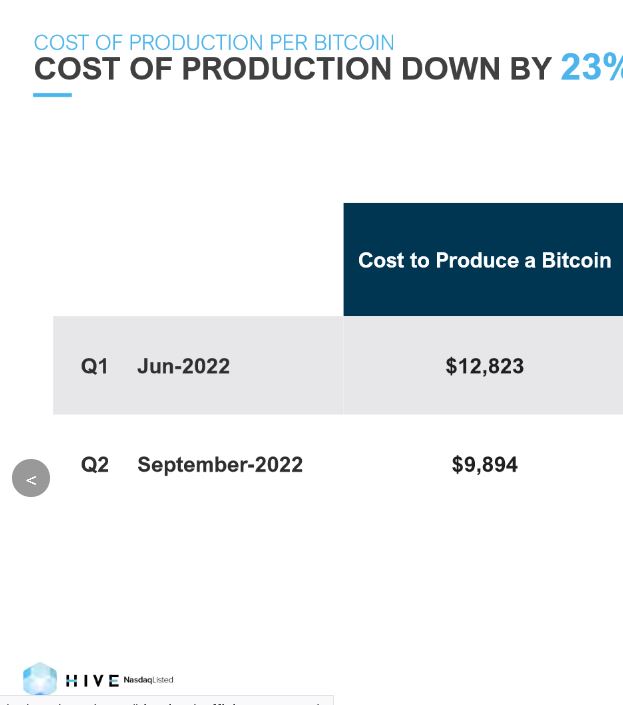Click the HIVE wordmark text
Viewport: 623px width, 705px height.
92,681
